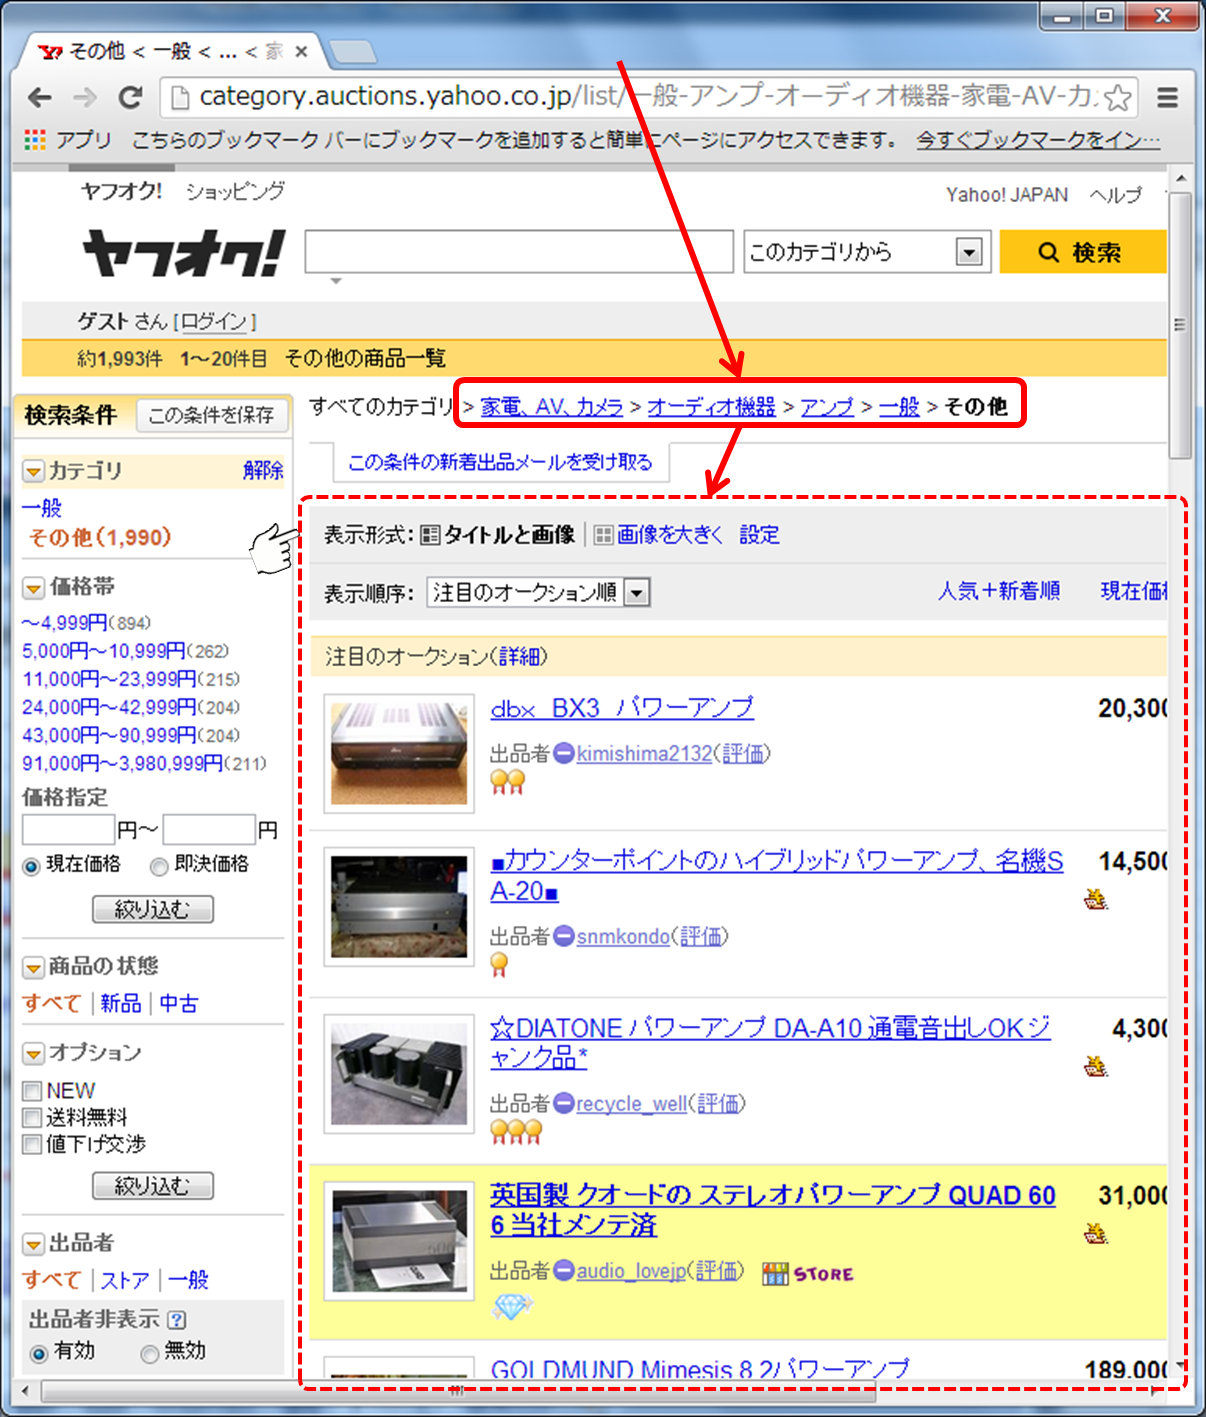The image size is (1206, 1417).
Task: Bookmark page with star icon
Action: [1118, 98]
